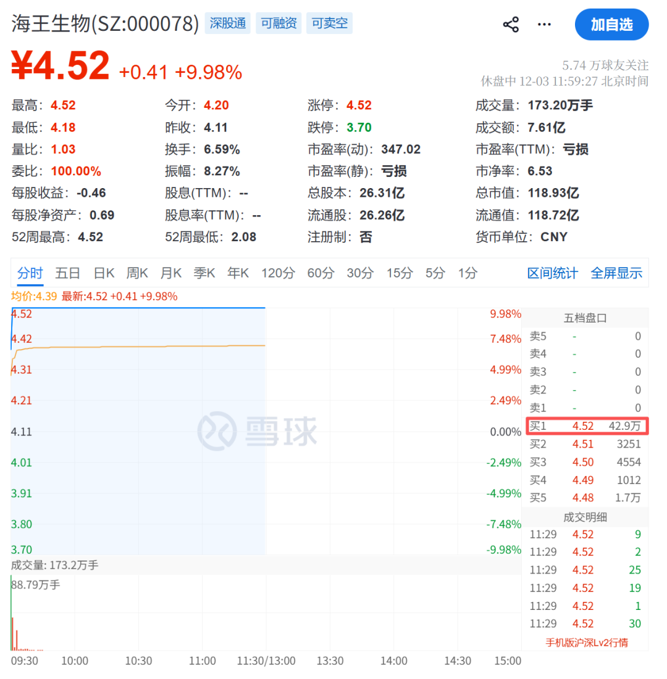Select the 分时 chart tab

[30, 273]
